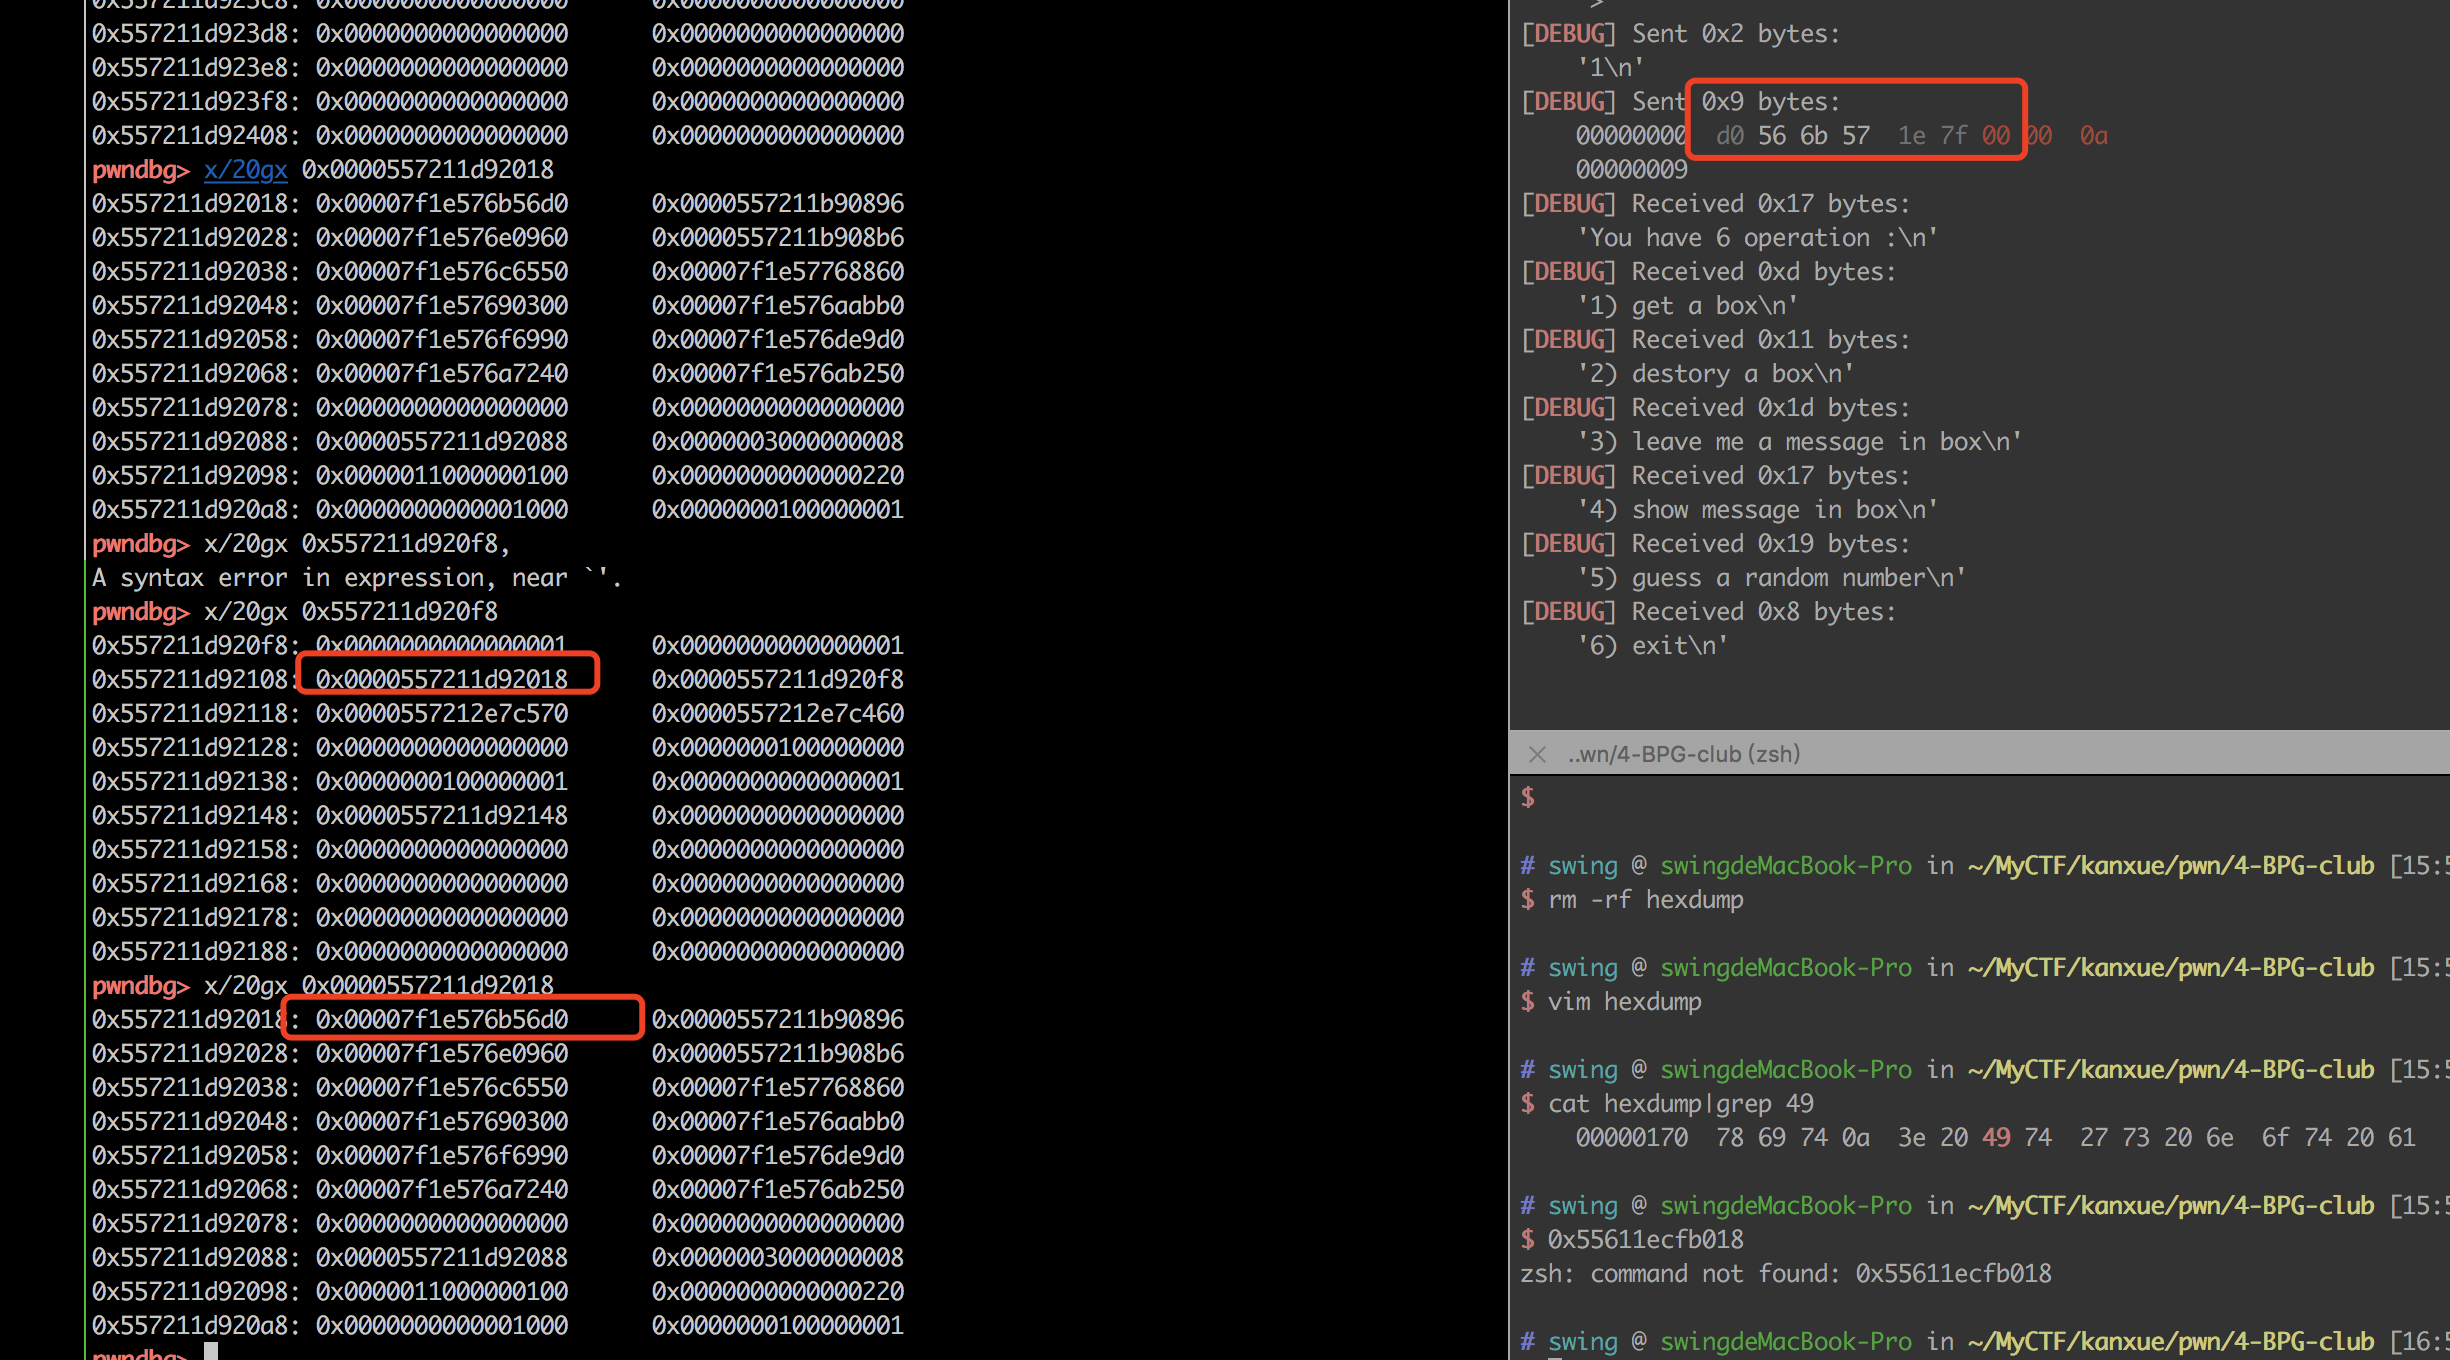Click the 'rm -rf hexdump' command
The image size is (2450, 1360).
[1645, 900]
